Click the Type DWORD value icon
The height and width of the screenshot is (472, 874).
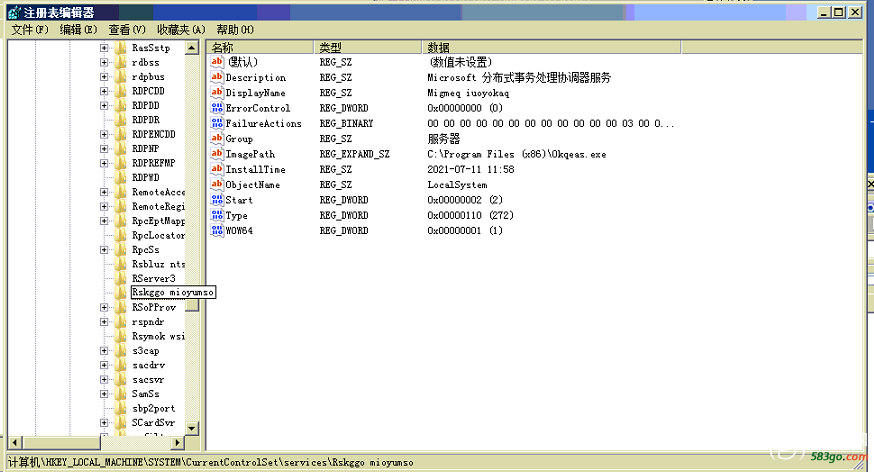[x=217, y=215]
